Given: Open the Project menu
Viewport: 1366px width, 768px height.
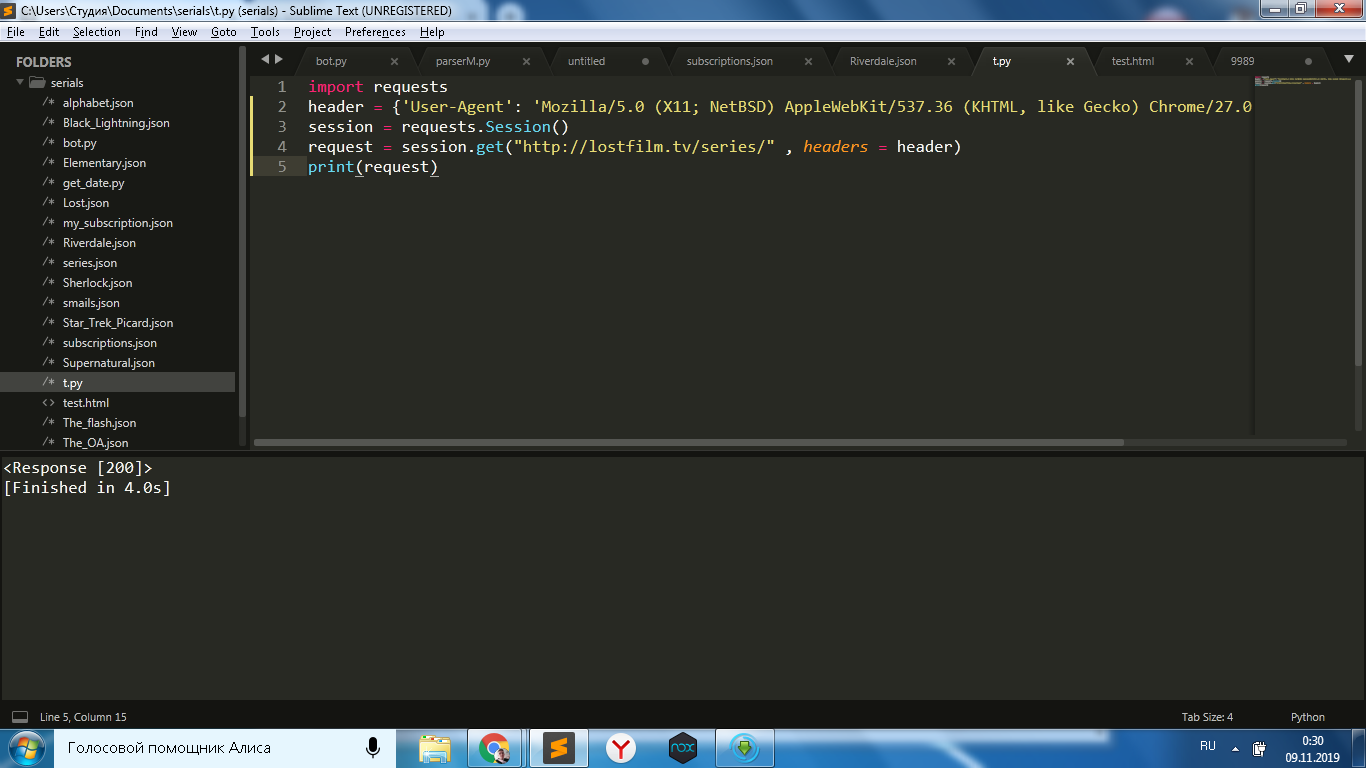Looking at the screenshot, I should click(312, 32).
